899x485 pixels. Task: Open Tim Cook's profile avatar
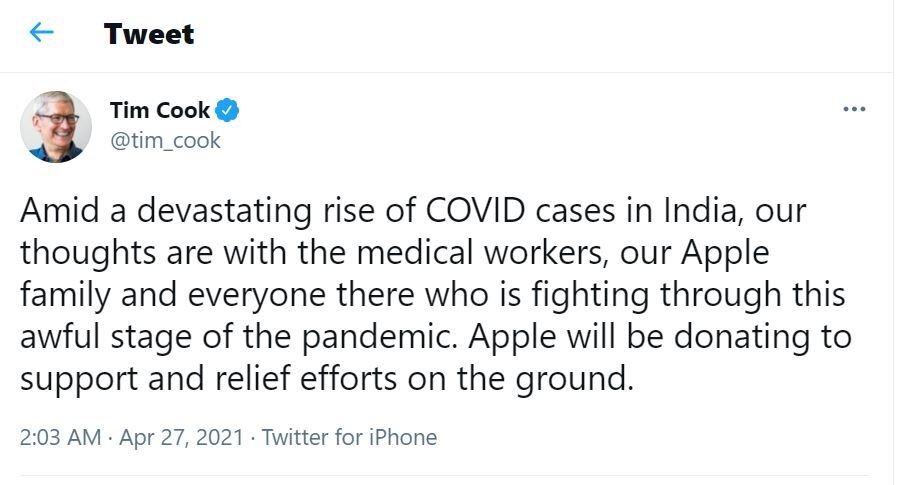point(56,127)
